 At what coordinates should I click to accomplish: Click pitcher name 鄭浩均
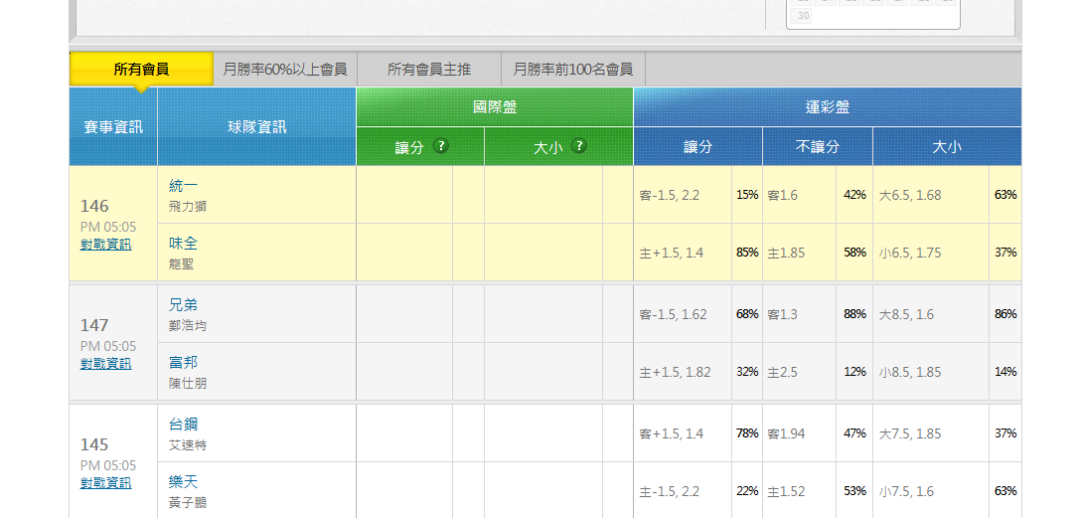pyautogui.click(x=187, y=326)
